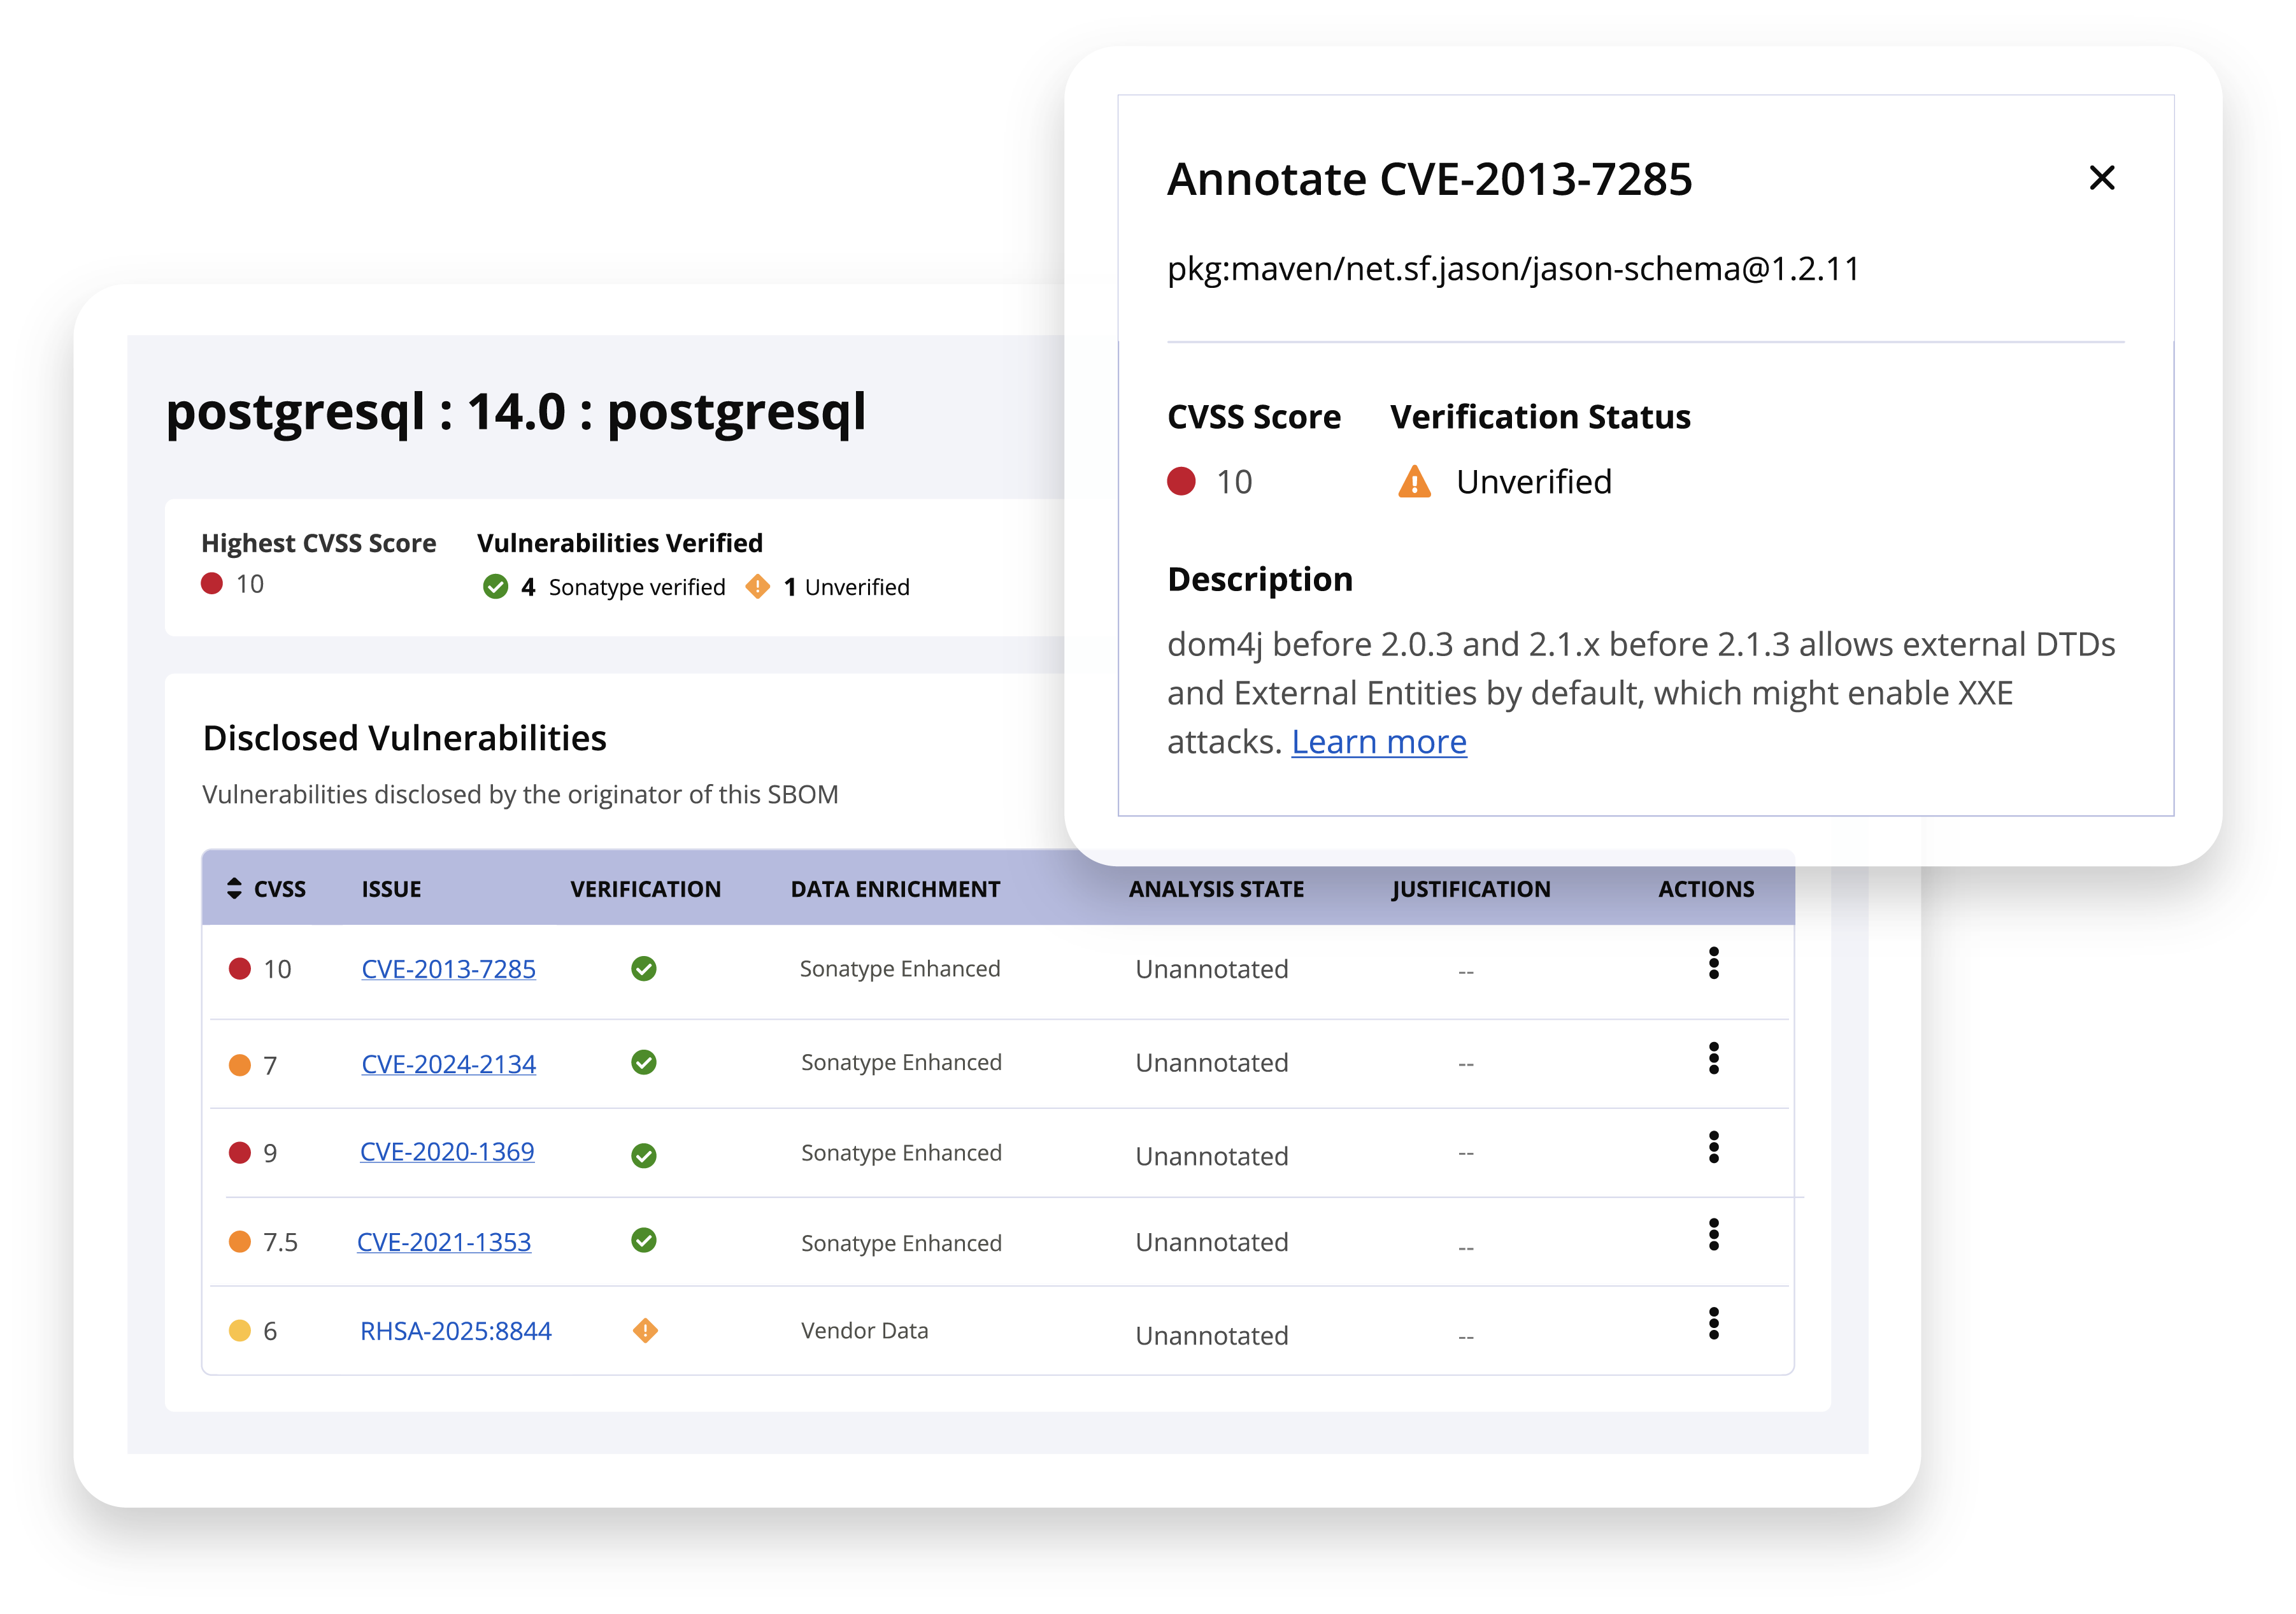2296x1614 pixels.
Task: Open the CVE-2013-7285 issue link
Action: [x=448, y=969]
